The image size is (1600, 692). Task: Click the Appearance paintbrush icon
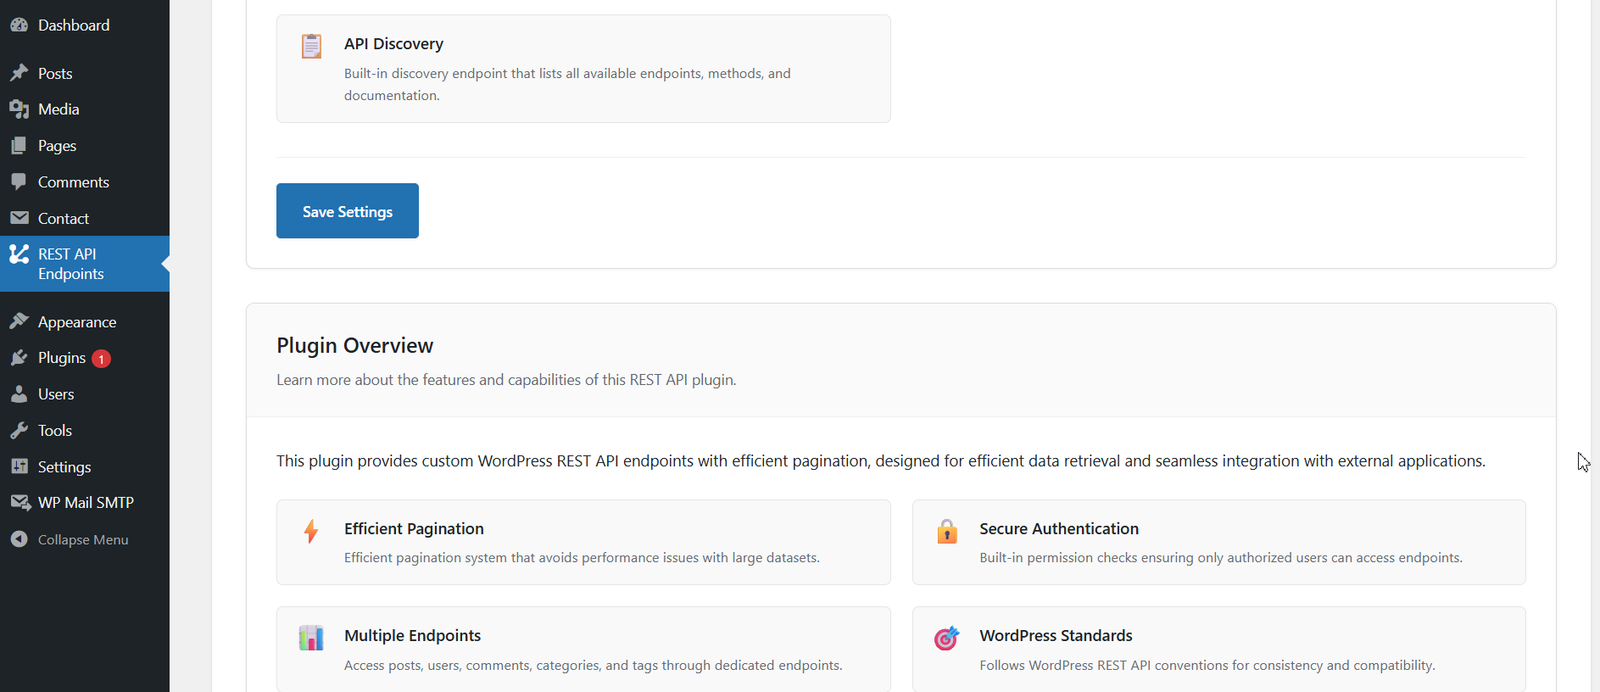[19, 322]
